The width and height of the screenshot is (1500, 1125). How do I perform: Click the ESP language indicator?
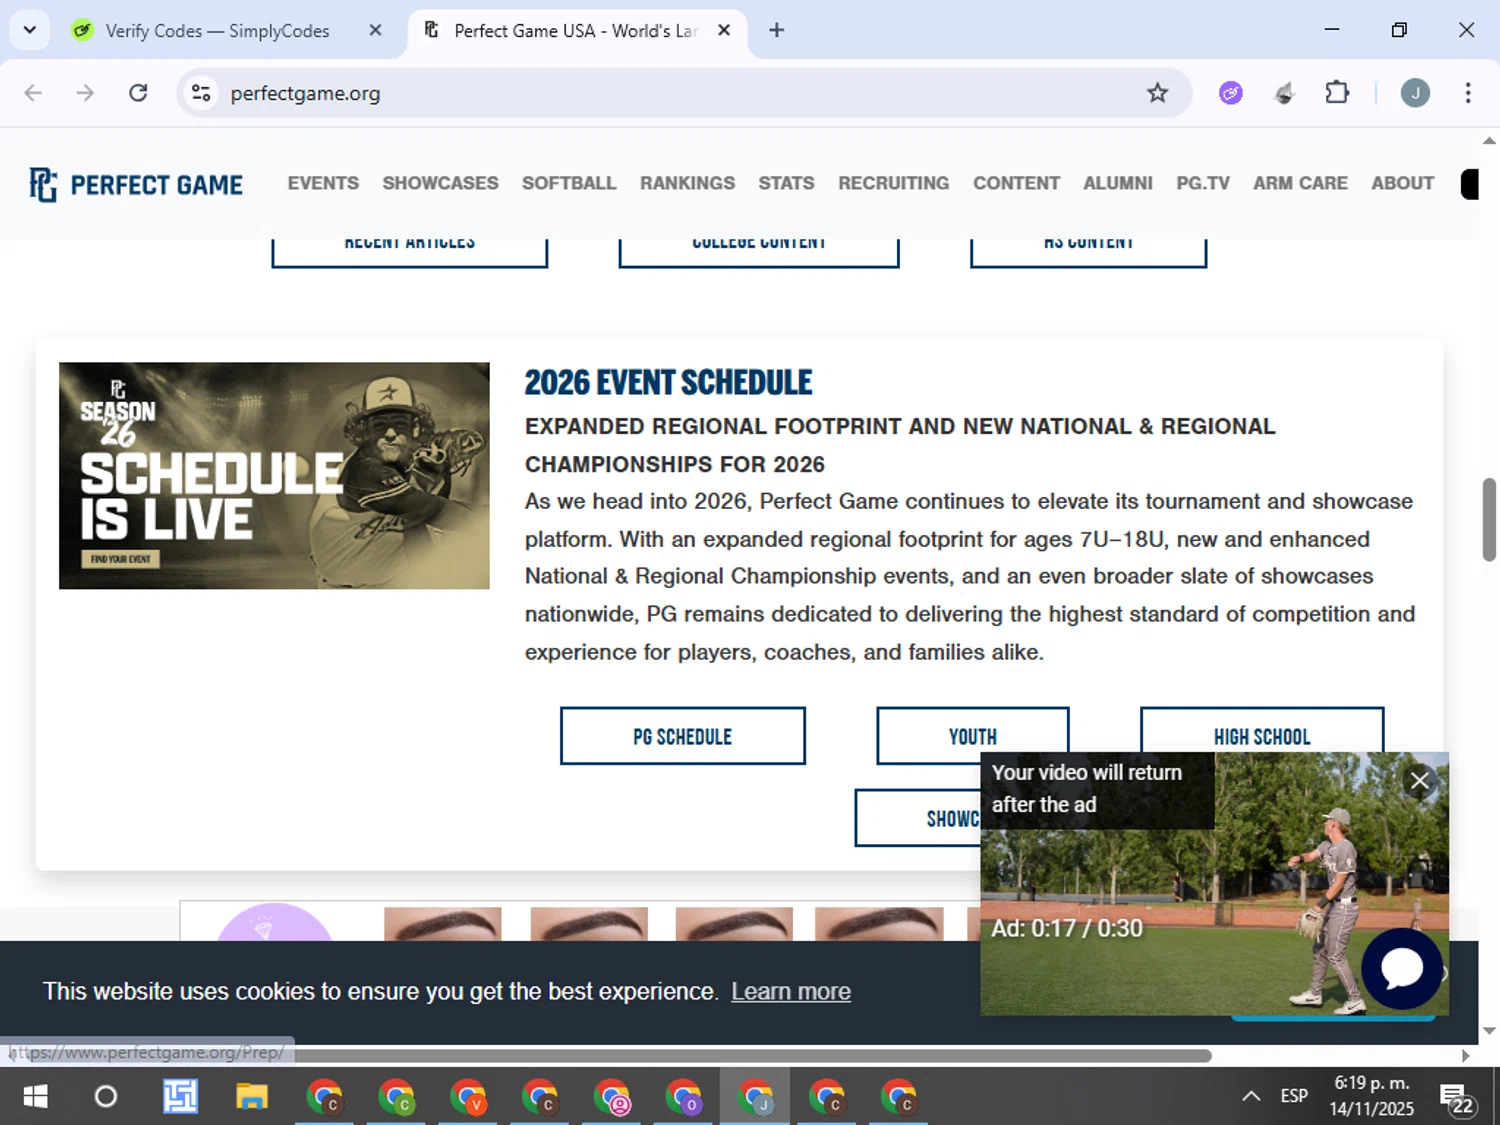pos(1294,1097)
